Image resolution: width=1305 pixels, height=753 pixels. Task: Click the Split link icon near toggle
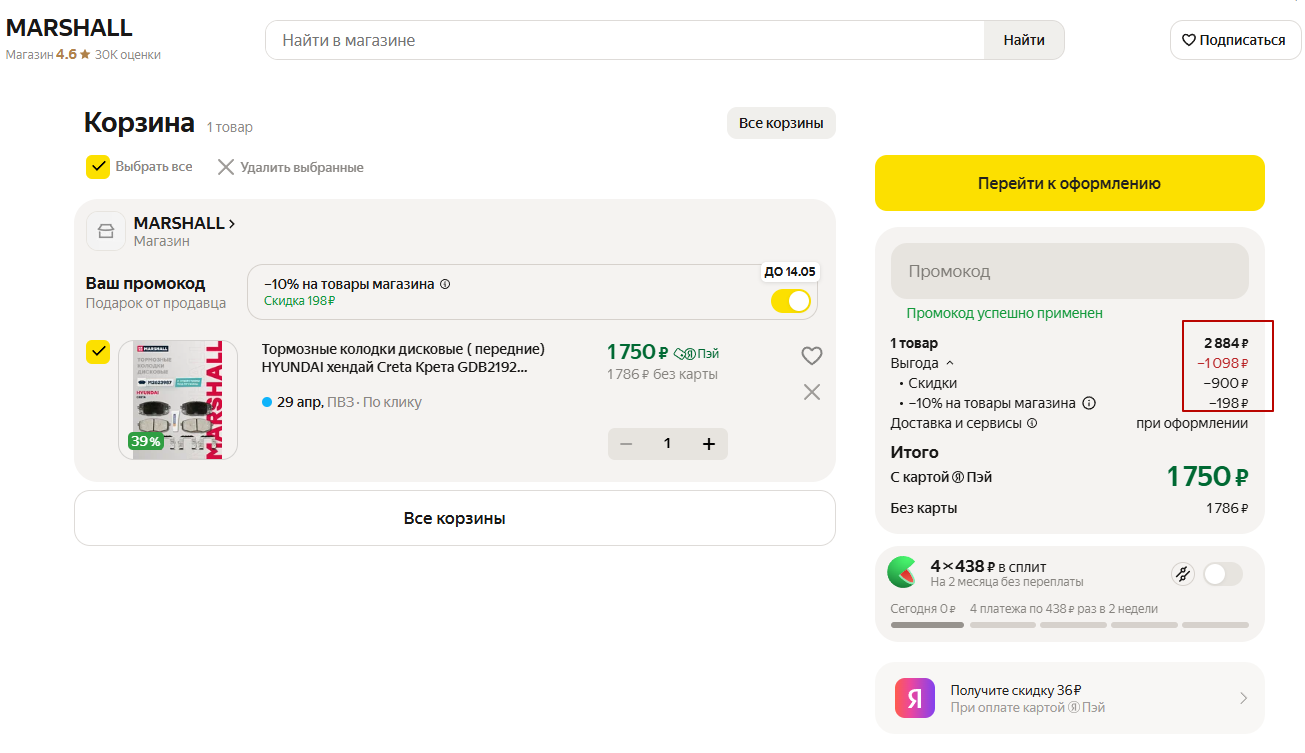click(1183, 574)
